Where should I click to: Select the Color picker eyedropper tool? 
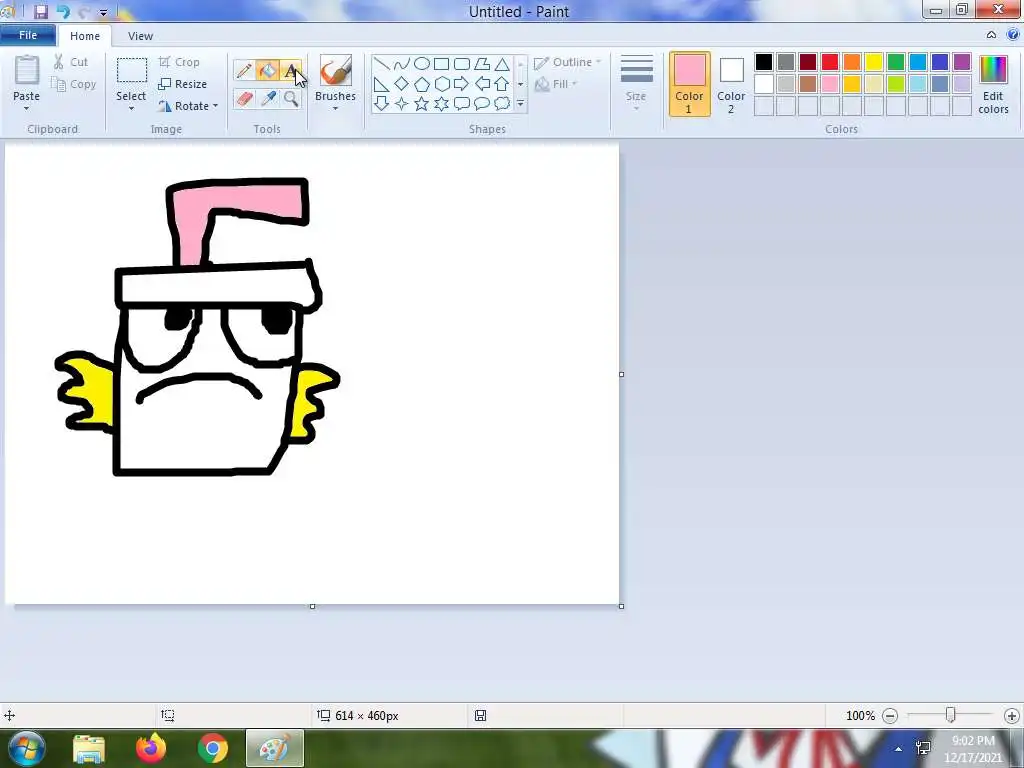click(268, 99)
